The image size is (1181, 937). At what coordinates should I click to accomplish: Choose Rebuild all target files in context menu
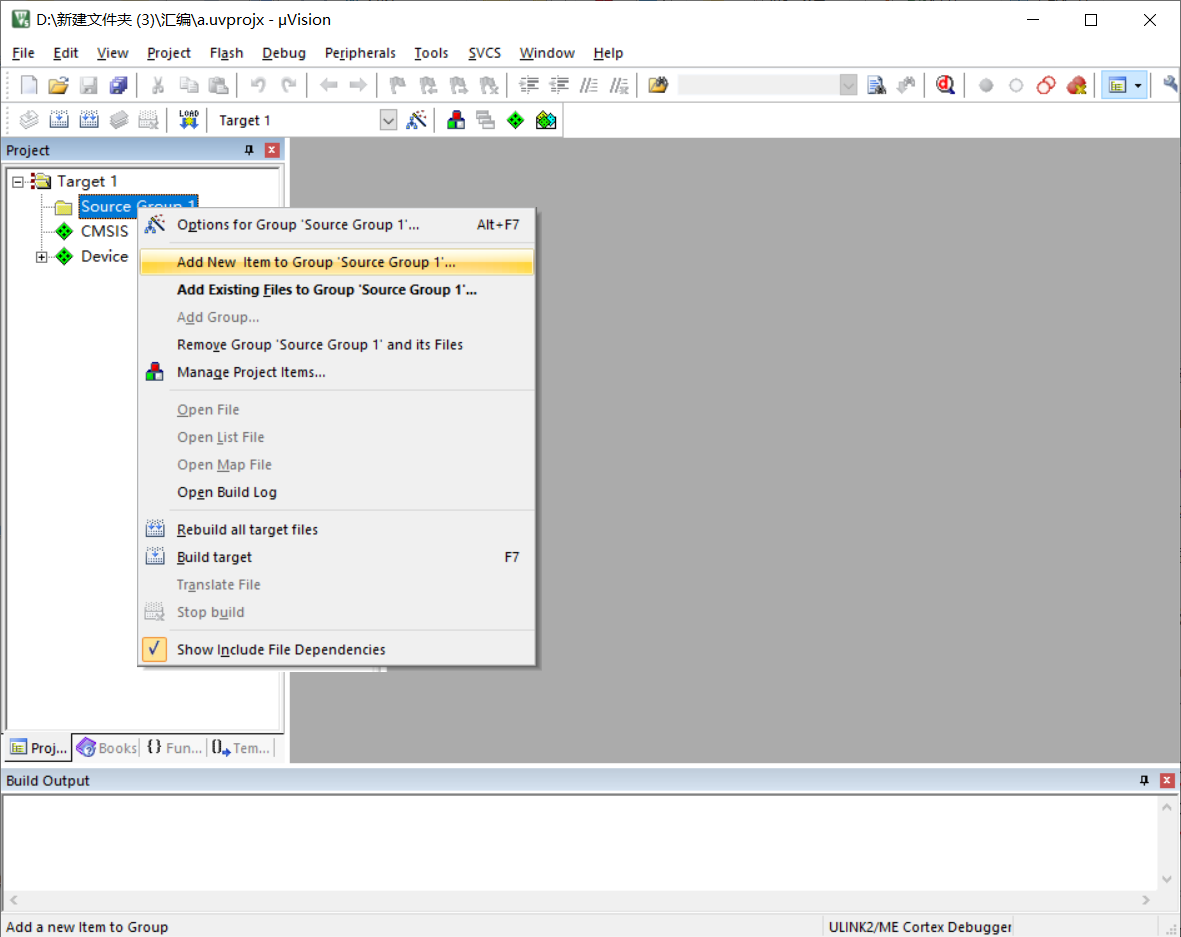[337, 530]
